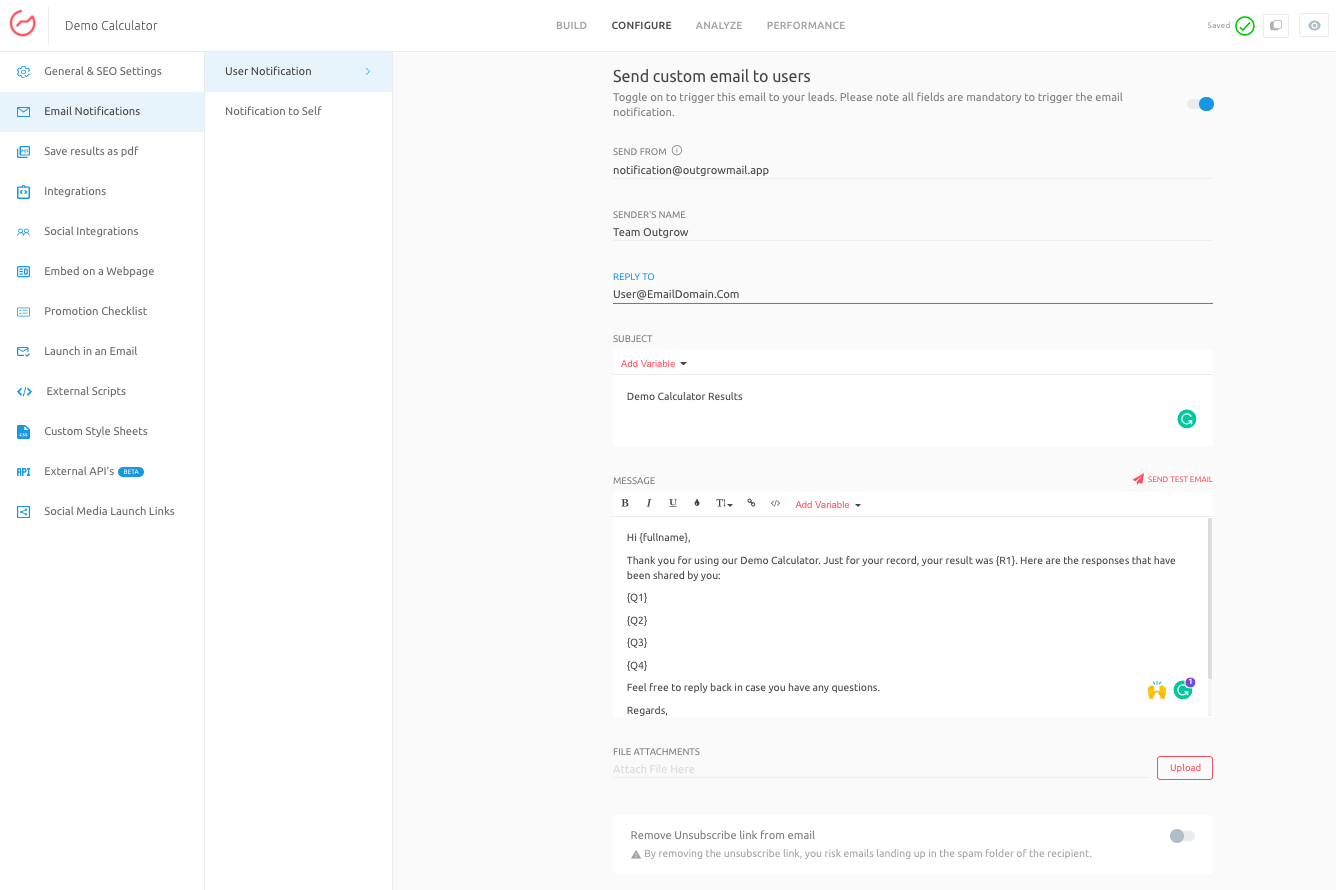Click the General & SEO Settings gear icon
Screen dimensions: 1336x890
(x=23, y=72)
